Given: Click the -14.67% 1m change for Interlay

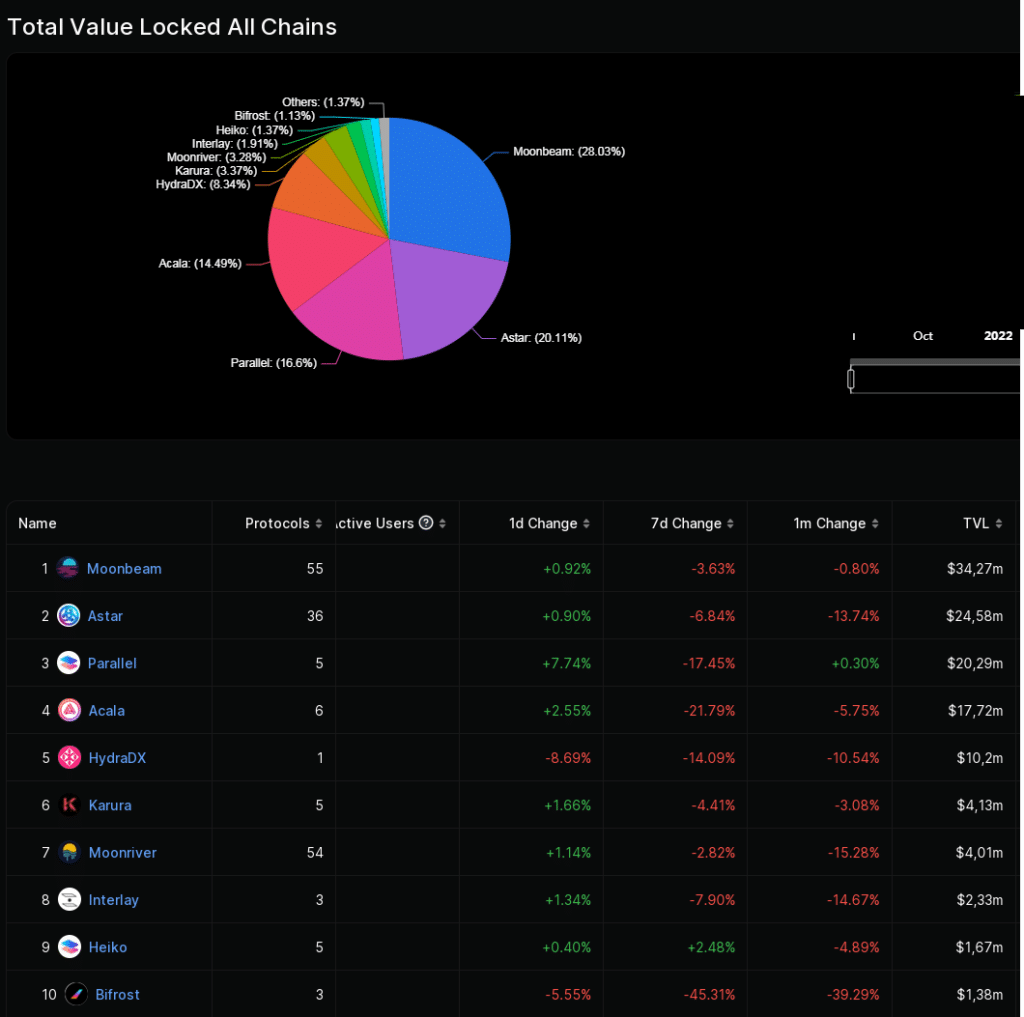Looking at the screenshot, I should (853, 900).
